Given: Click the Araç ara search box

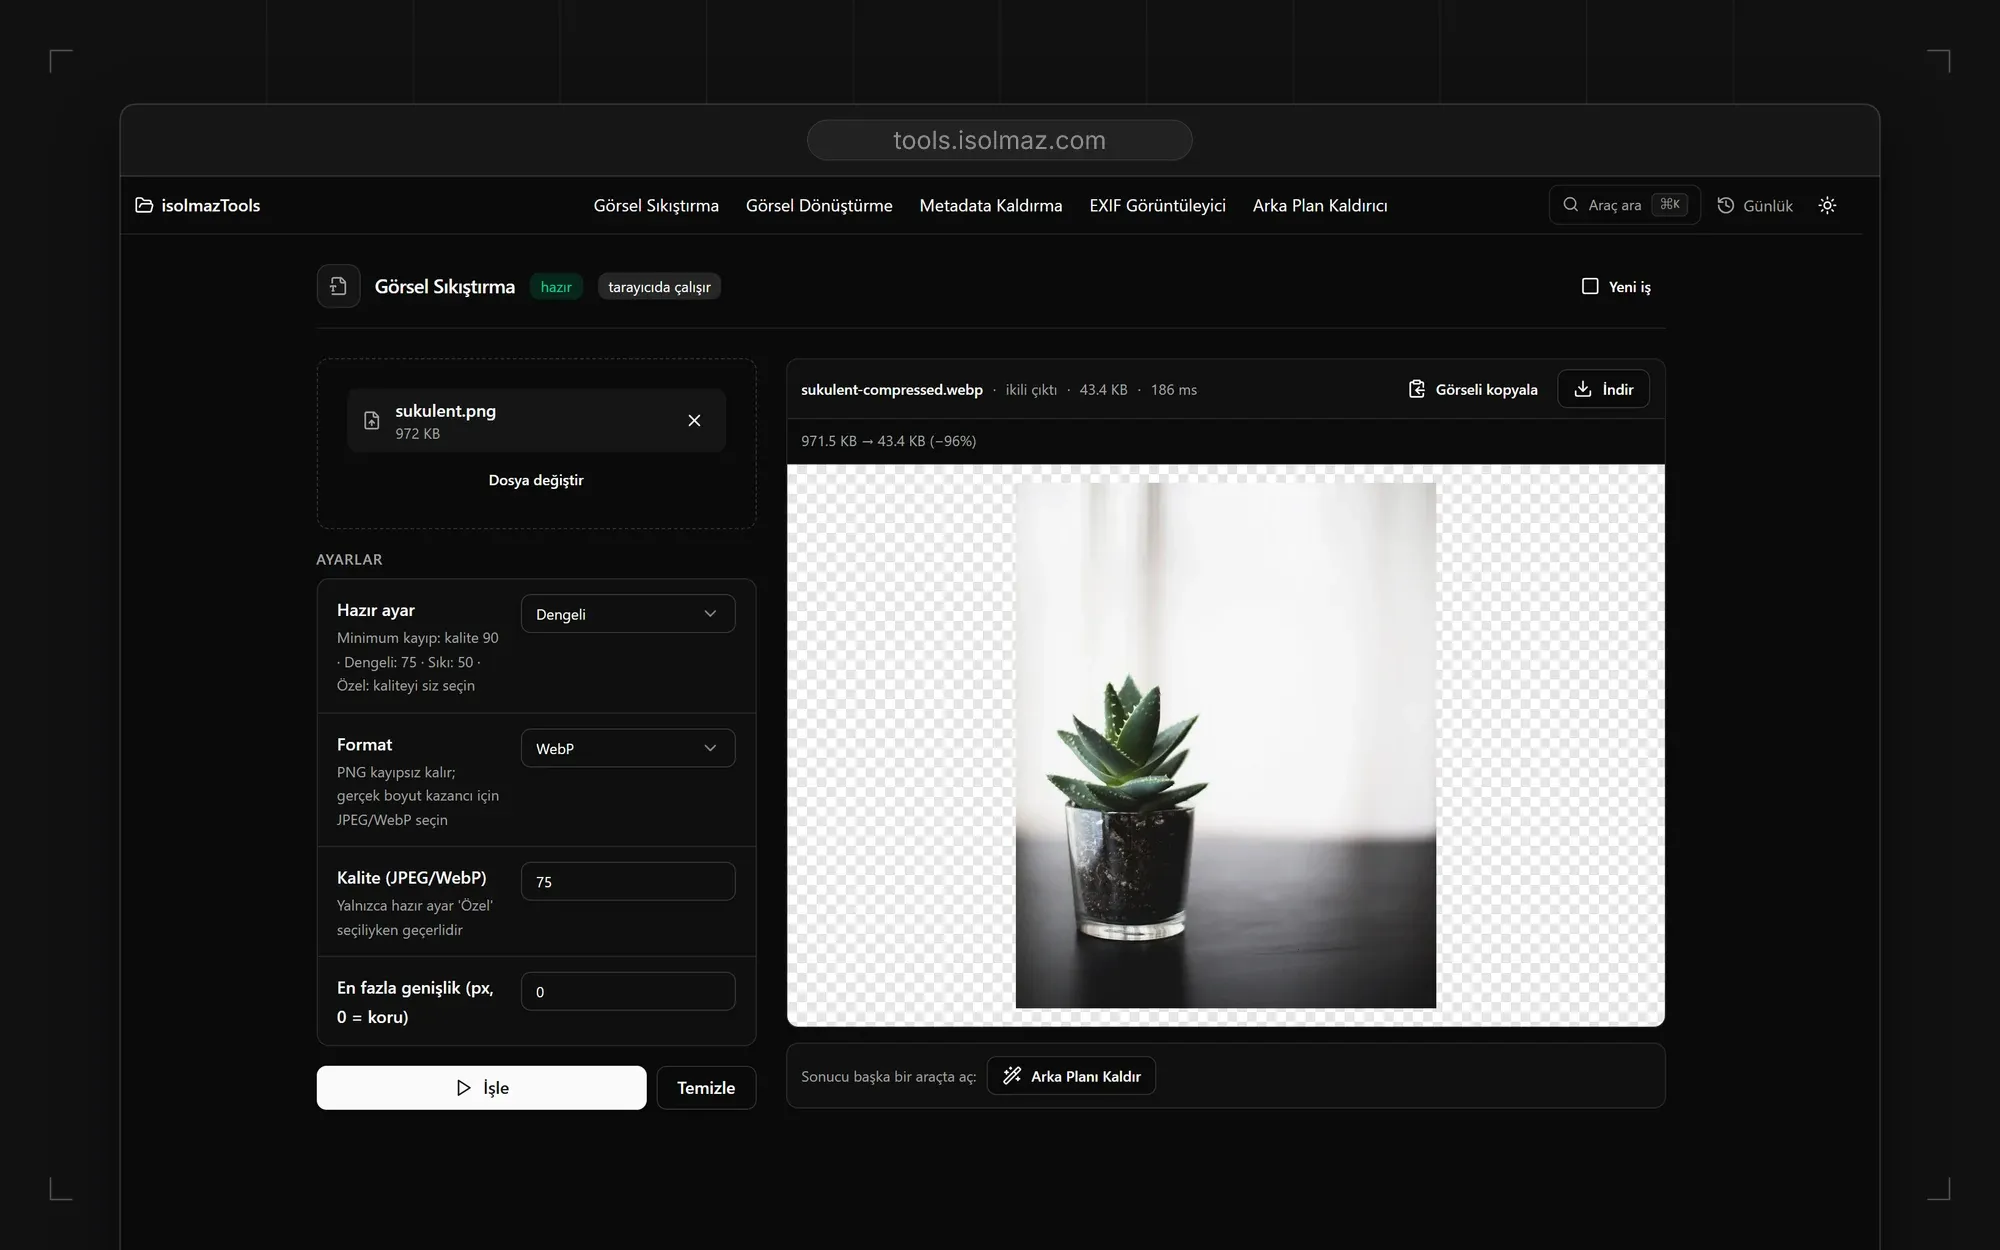Looking at the screenshot, I should [1624, 205].
